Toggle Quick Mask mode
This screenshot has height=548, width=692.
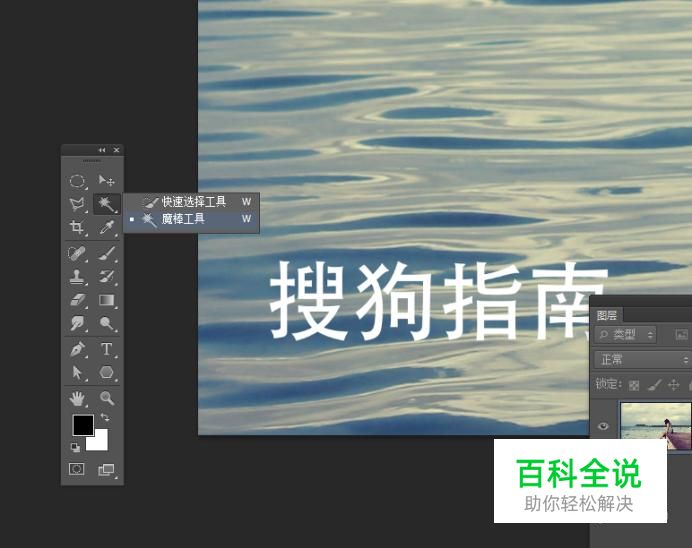[x=76, y=469]
